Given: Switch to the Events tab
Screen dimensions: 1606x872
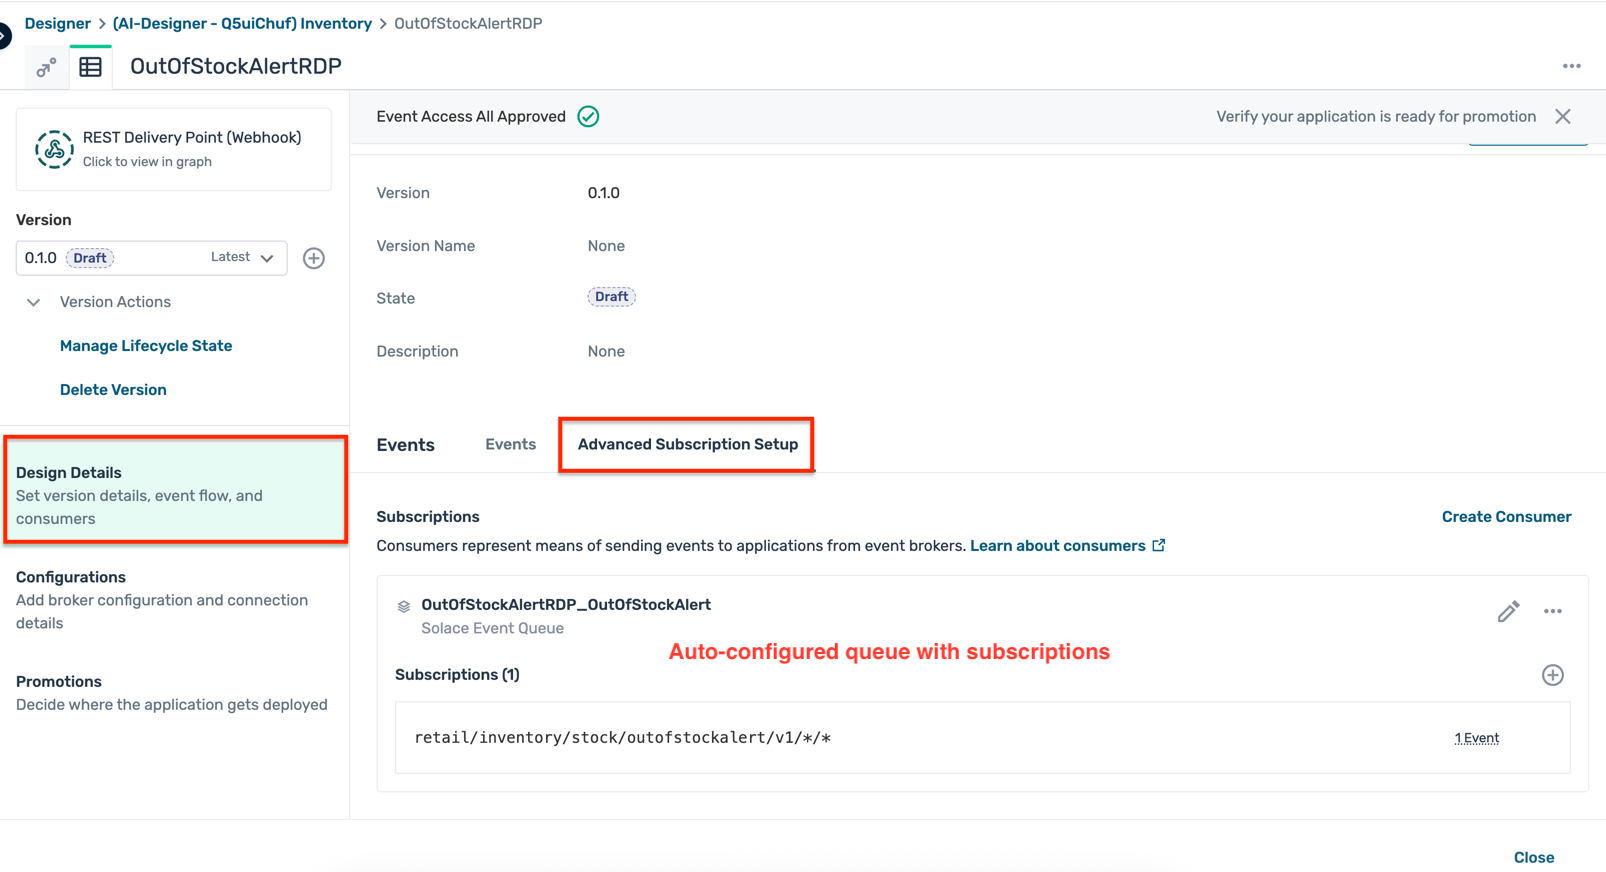Looking at the screenshot, I should 510,445.
